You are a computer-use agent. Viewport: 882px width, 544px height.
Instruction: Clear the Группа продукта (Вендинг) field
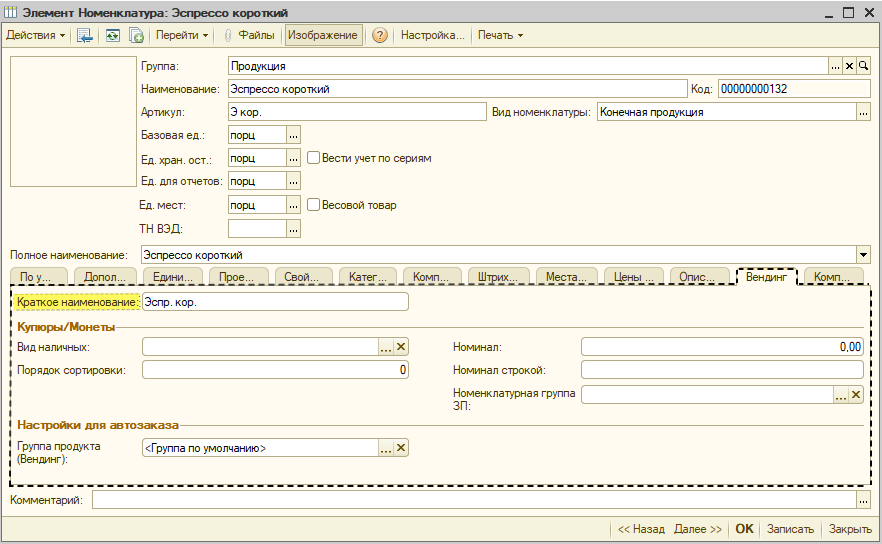pos(400,448)
